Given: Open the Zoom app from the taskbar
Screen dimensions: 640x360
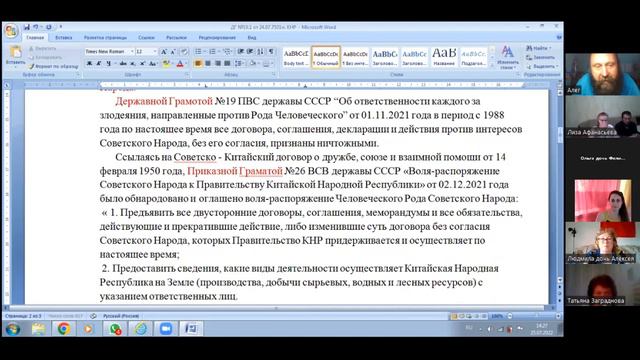Looking at the screenshot, I should (166, 329).
